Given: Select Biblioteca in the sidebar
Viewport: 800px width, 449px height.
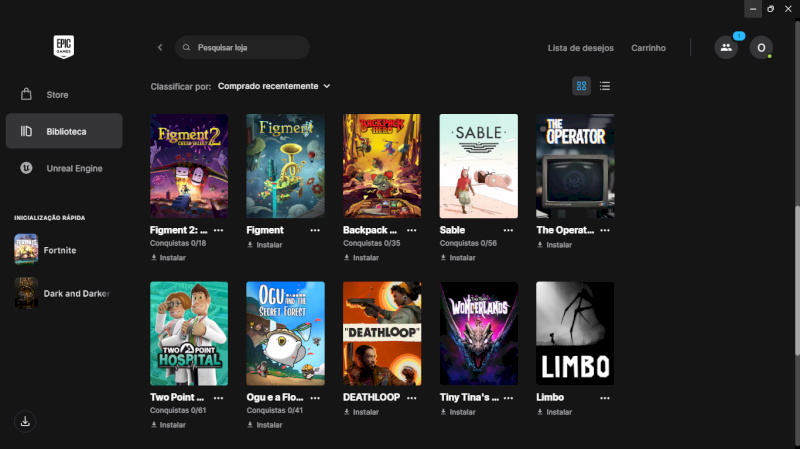Looking at the screenshot, I should click(x=64, y=131).
